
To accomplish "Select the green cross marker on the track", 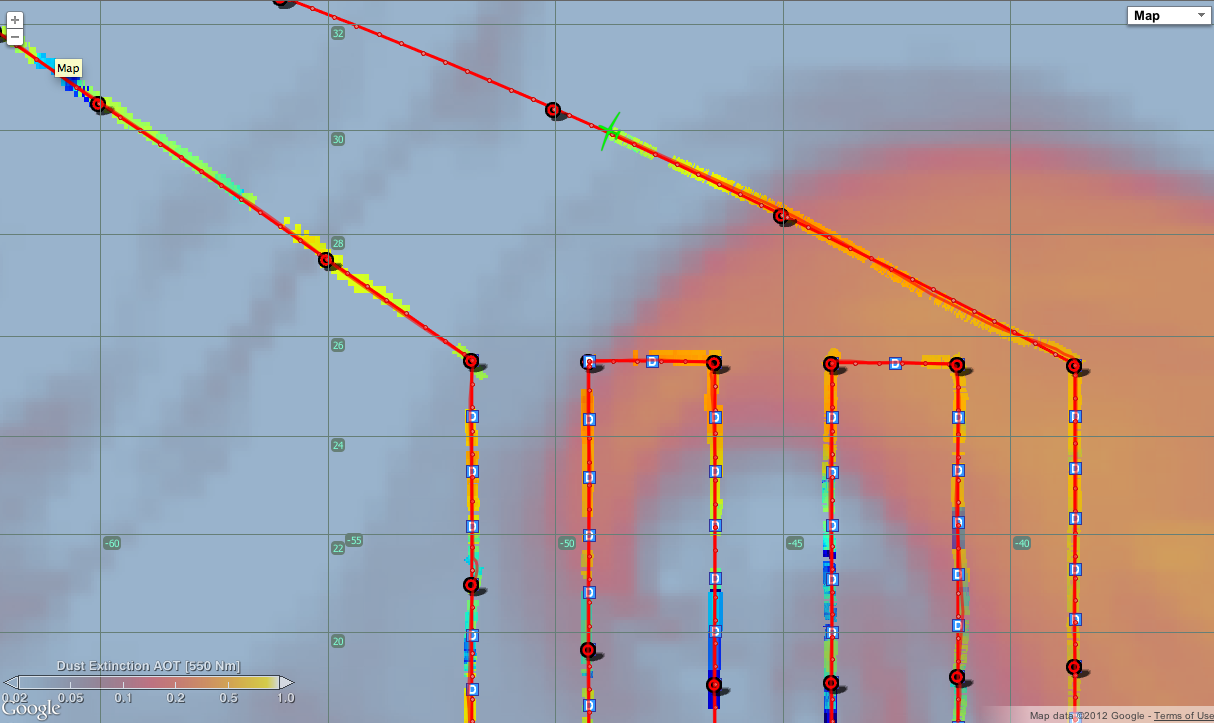I will (x=610, y=130).
